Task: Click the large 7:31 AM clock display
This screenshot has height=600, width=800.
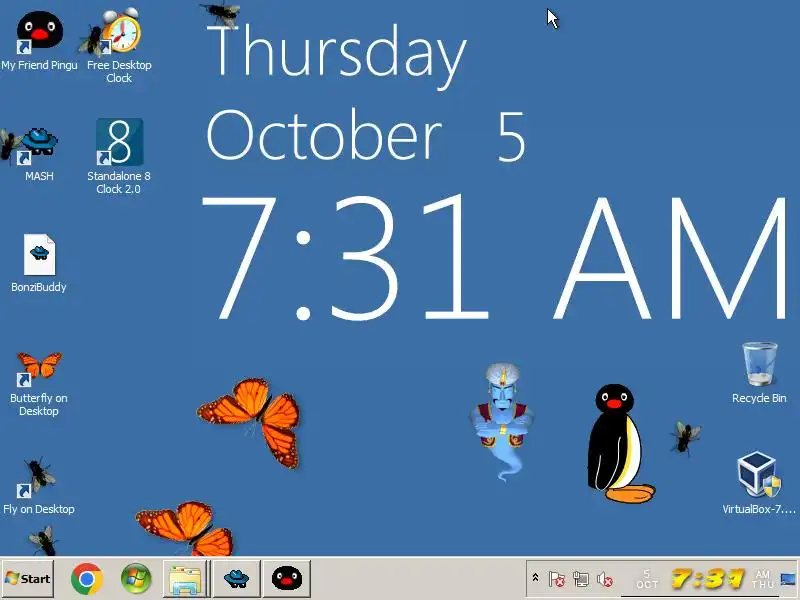Action: tap(494, 258)
